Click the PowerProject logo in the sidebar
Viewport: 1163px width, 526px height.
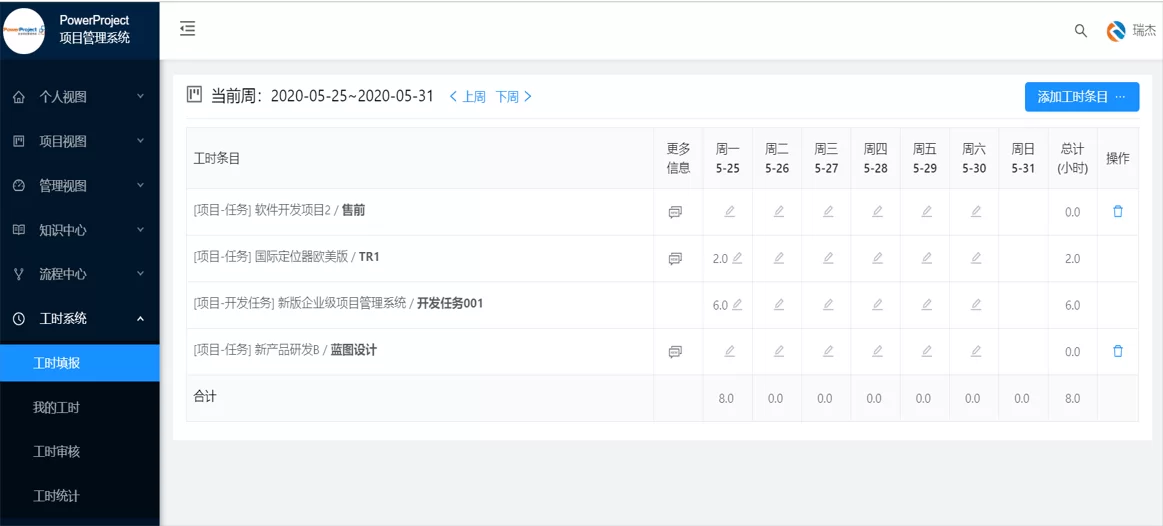pyautogui.click(x=24, y=30)
